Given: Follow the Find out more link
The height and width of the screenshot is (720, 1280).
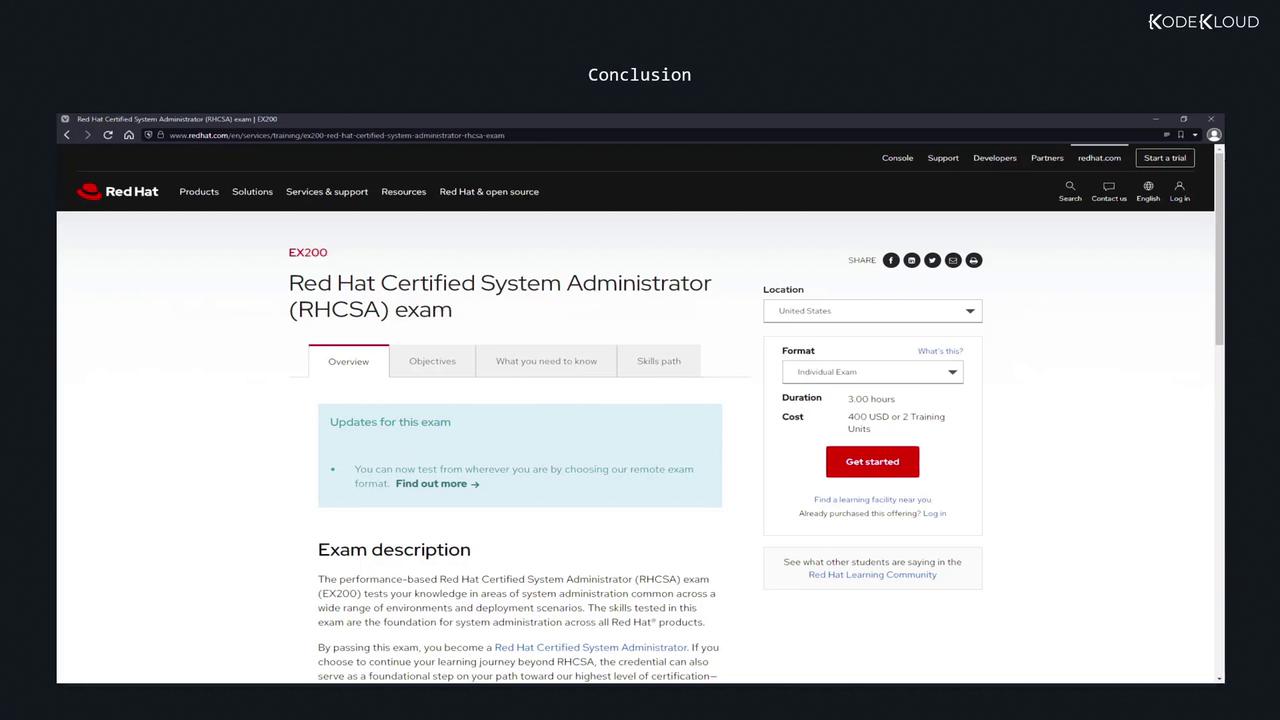Looking at the screenshot, I should [437, 484].
